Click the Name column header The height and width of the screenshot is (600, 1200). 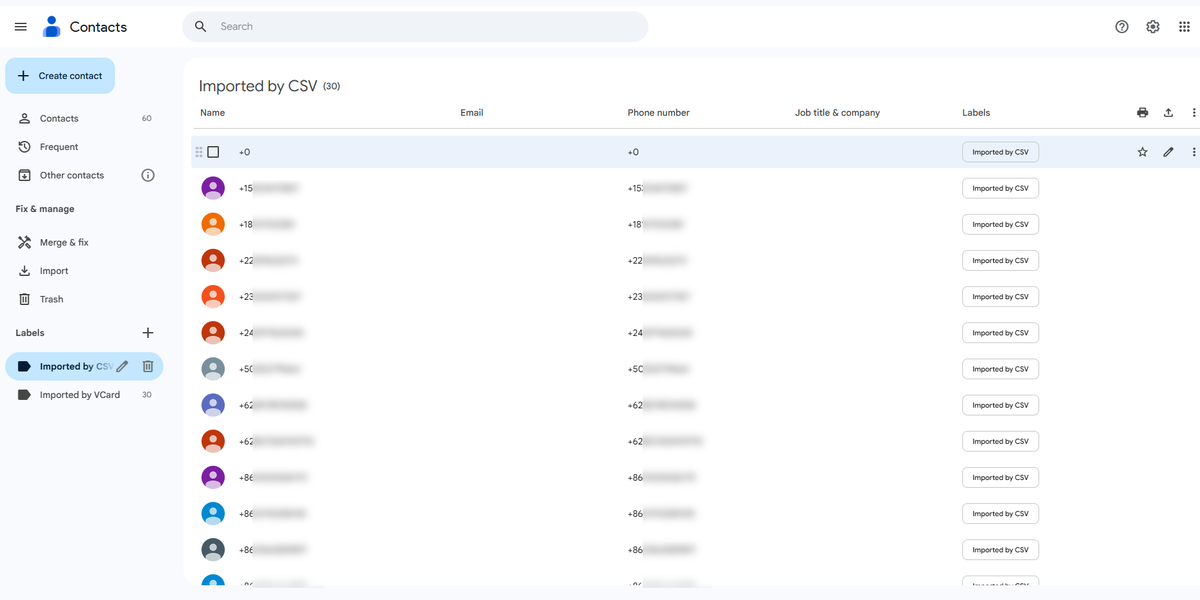[212, 113]
